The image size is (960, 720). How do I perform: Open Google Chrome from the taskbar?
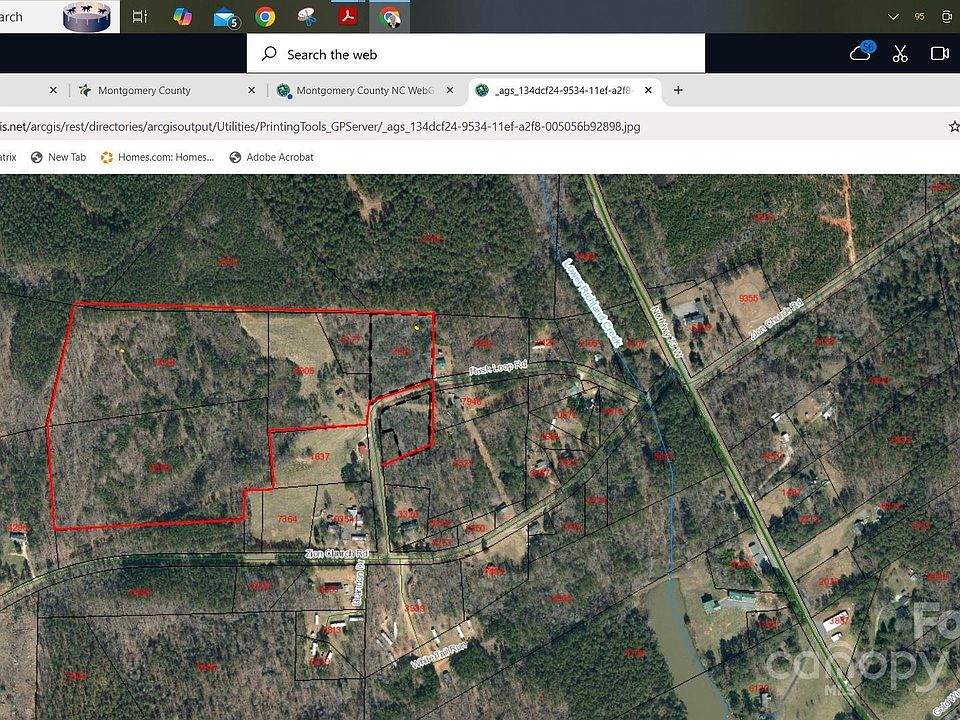[x=265, y=16]
